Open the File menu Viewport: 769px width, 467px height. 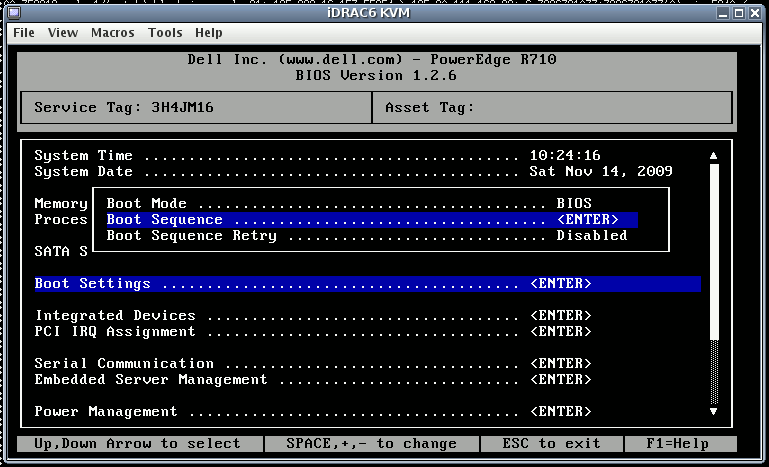coord(24,33)
